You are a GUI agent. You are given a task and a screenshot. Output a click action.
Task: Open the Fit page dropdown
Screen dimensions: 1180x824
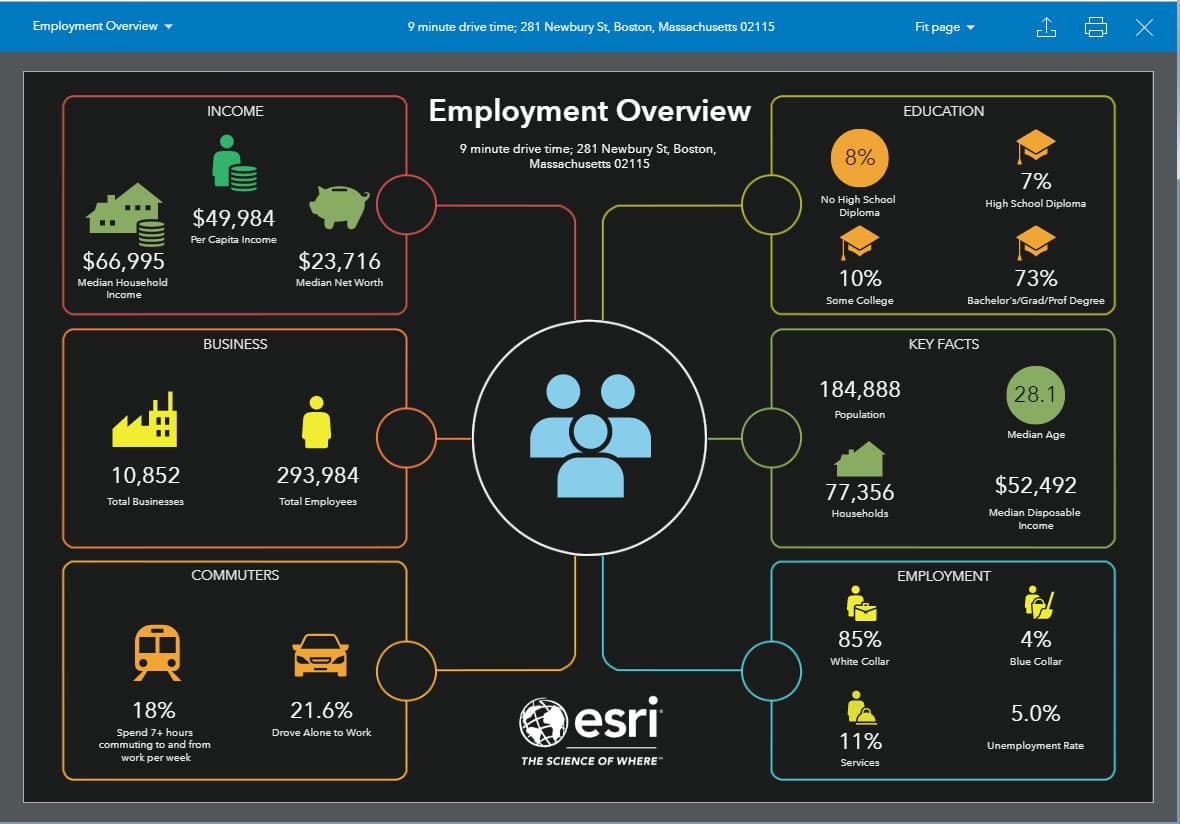[x=942, y=27]
